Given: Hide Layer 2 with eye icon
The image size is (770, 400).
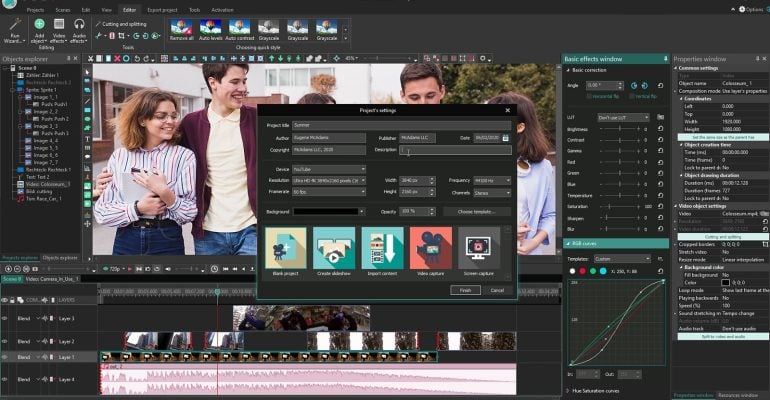Looking at the screenshot, I should coord(5,341).
